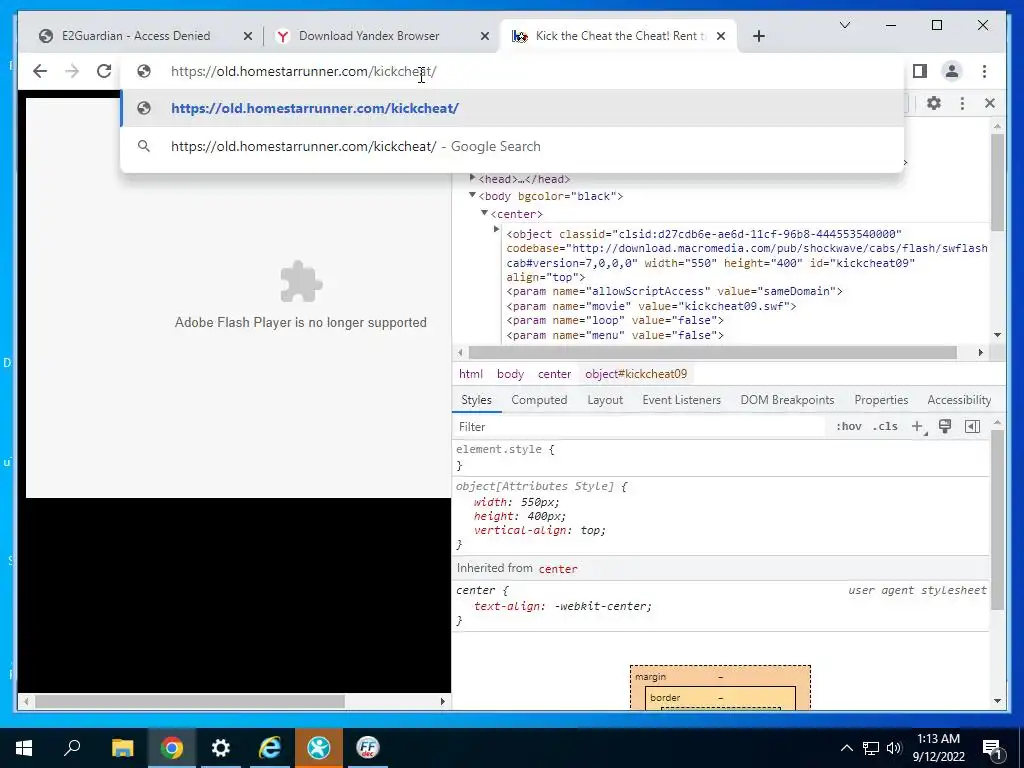Screen dimensions: 1024x768
Task: Expand the object element node
Action: 496,229
